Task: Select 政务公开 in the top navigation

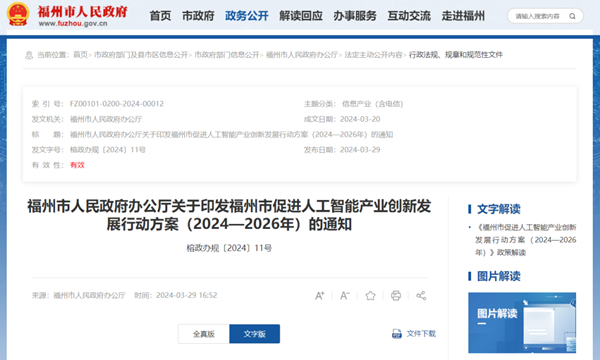Action: pos(247,16)
